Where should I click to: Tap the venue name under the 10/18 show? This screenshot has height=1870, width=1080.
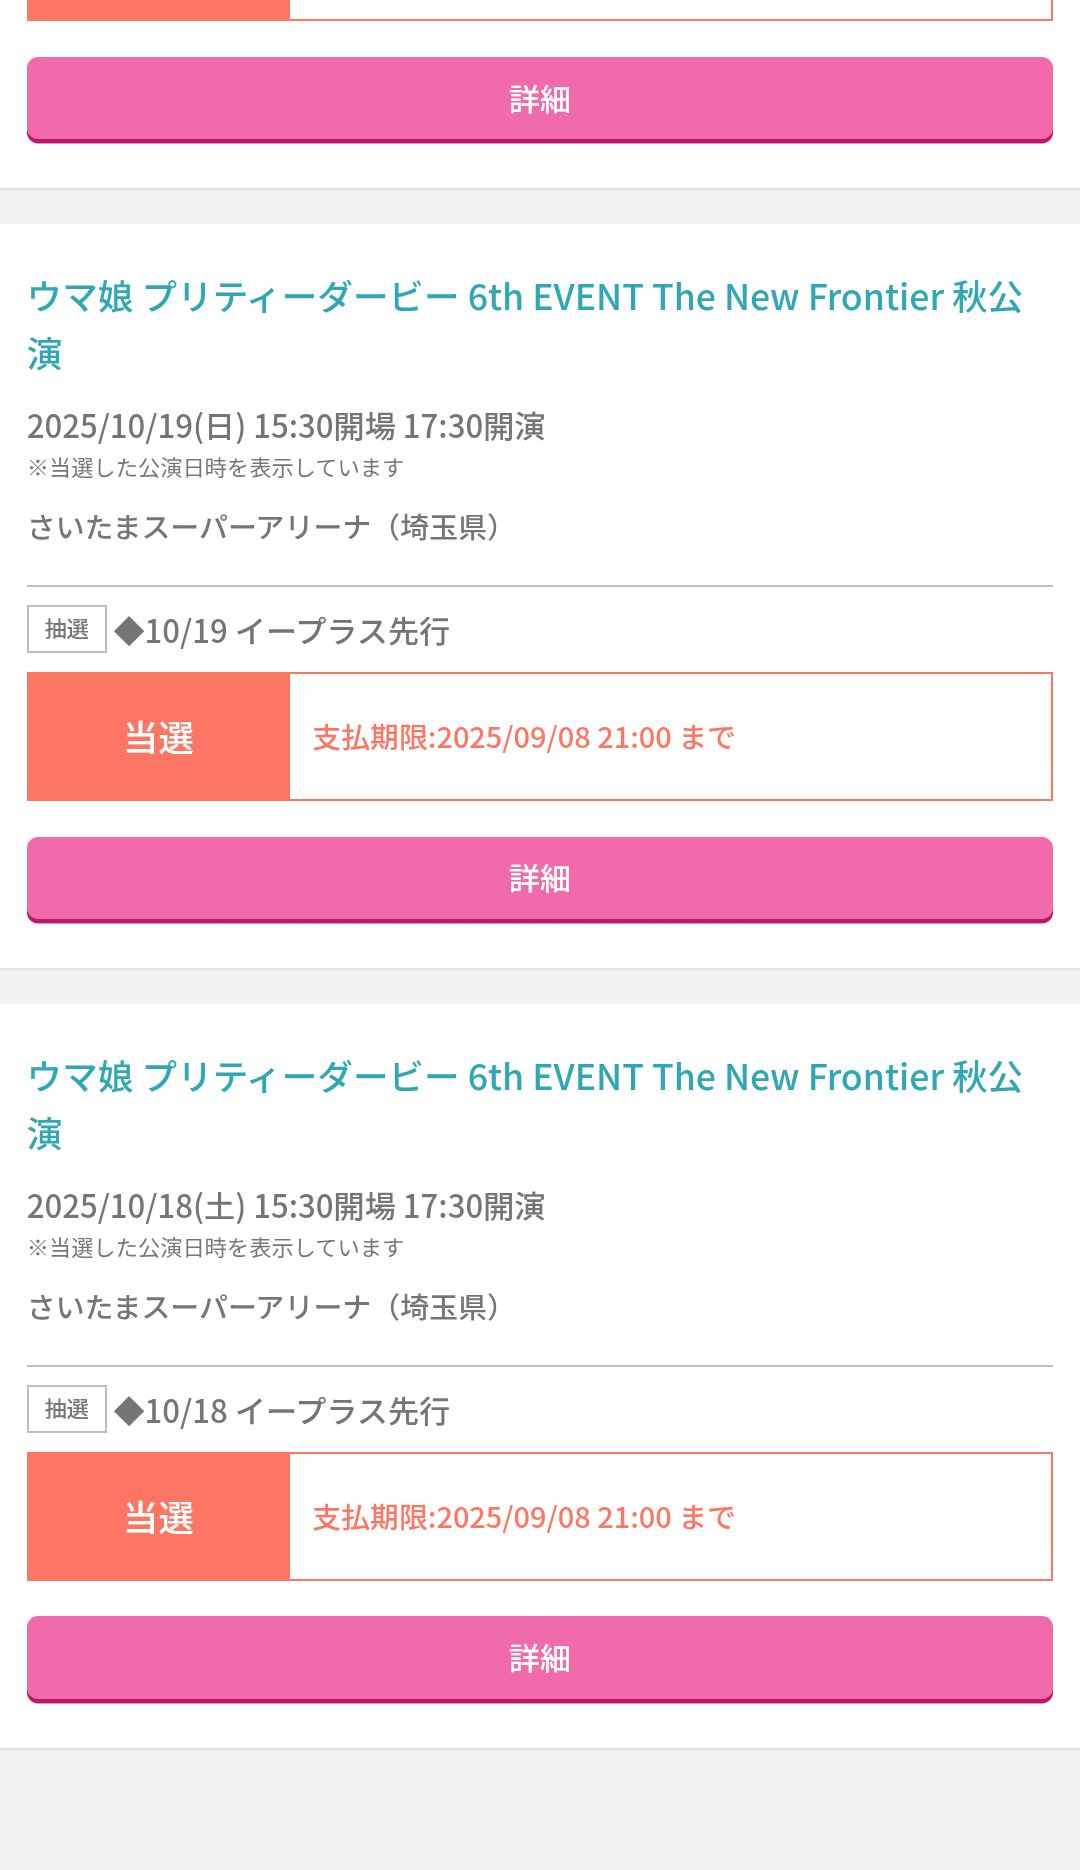[264, 1307]
